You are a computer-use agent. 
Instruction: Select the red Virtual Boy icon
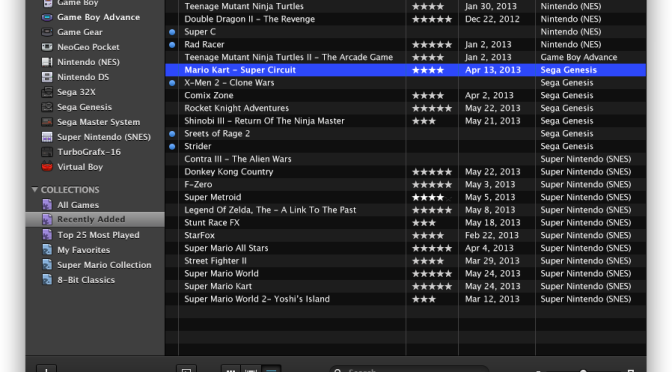tap(47, 167)
